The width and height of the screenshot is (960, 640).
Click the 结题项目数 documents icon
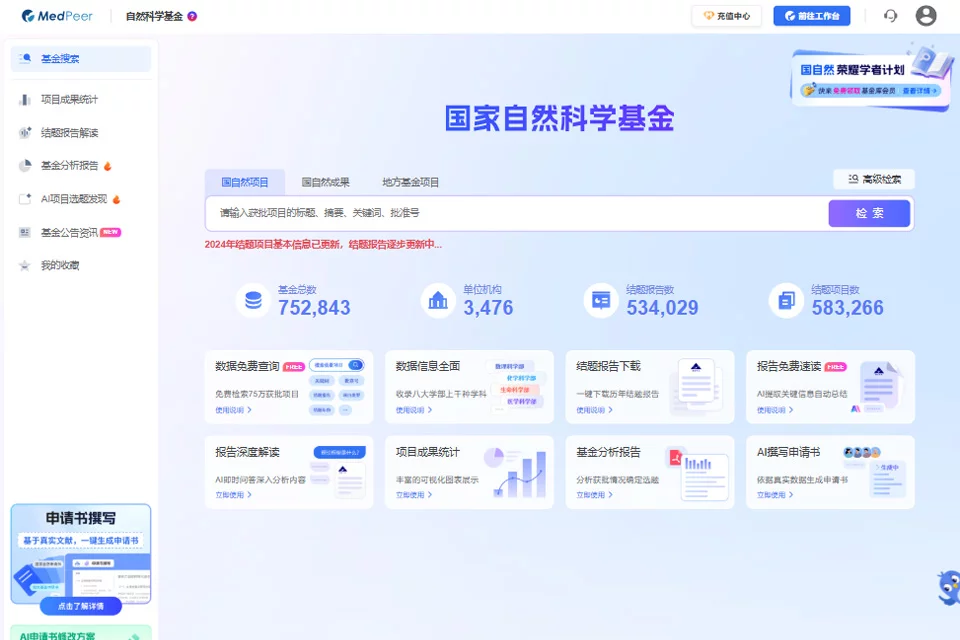787,300
